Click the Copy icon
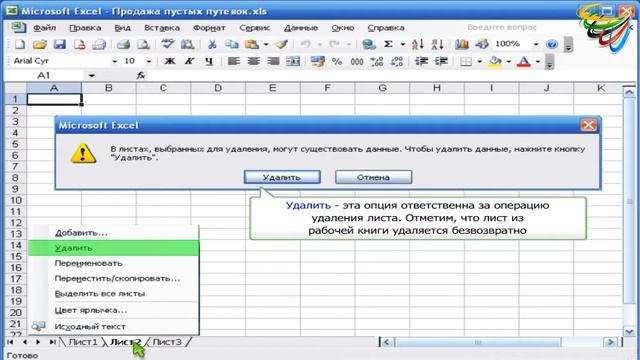The width and height of the screenshot is (640, 360). click(x=231, y=44)
